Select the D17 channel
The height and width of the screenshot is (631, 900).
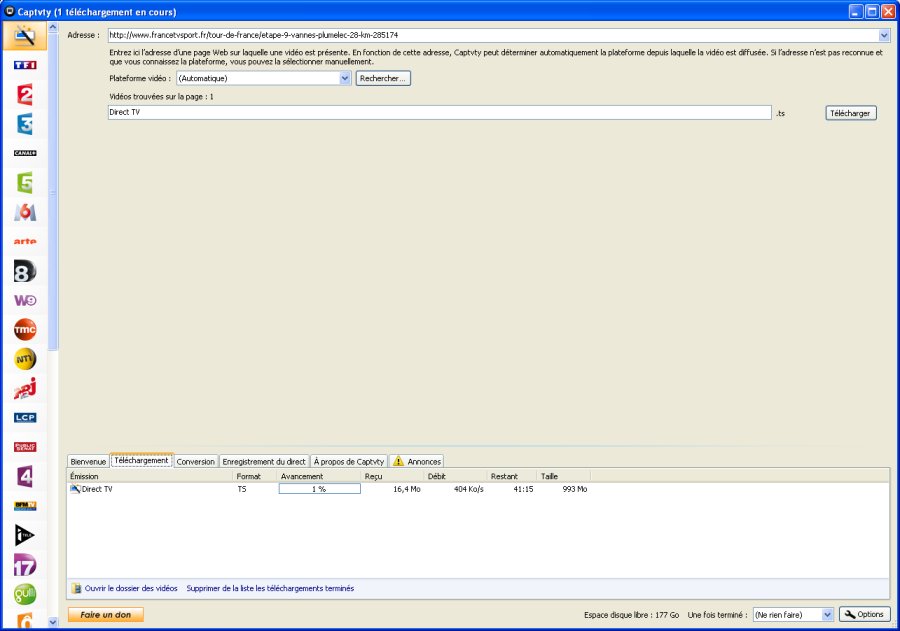25,564
